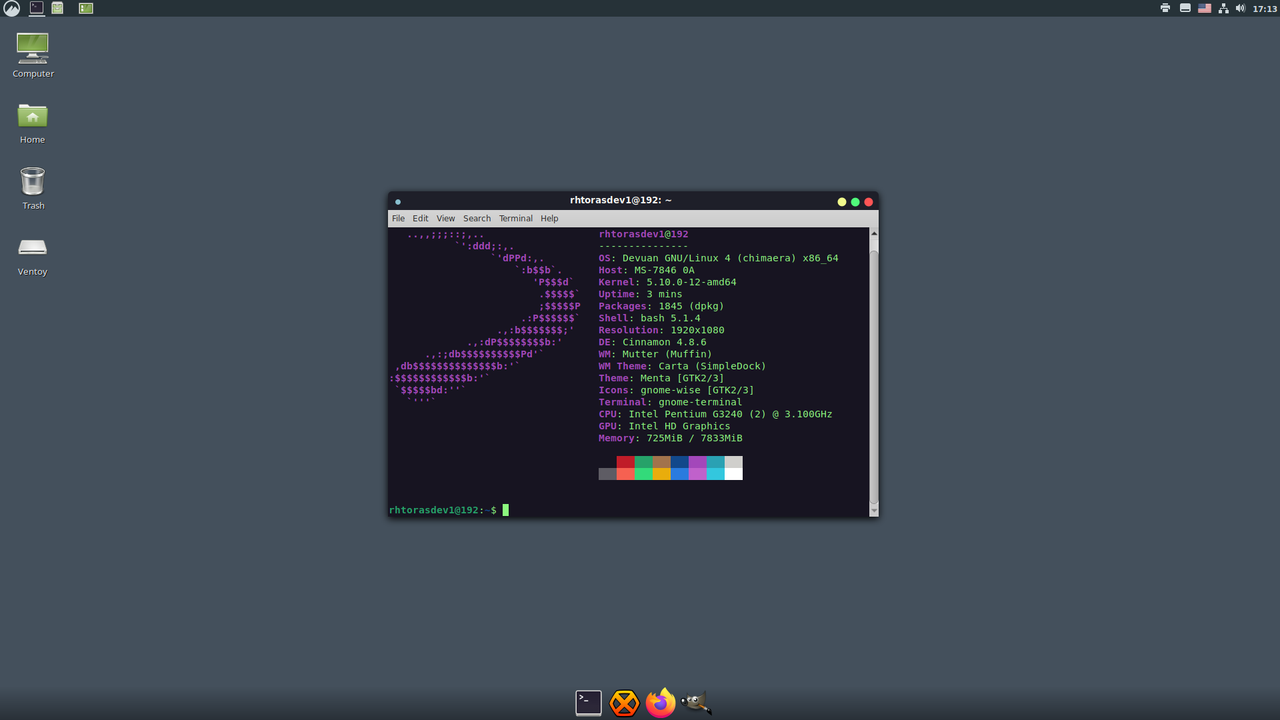Click the 'Packages: 1845 (dpkg)' line

[x=661, y=306]
